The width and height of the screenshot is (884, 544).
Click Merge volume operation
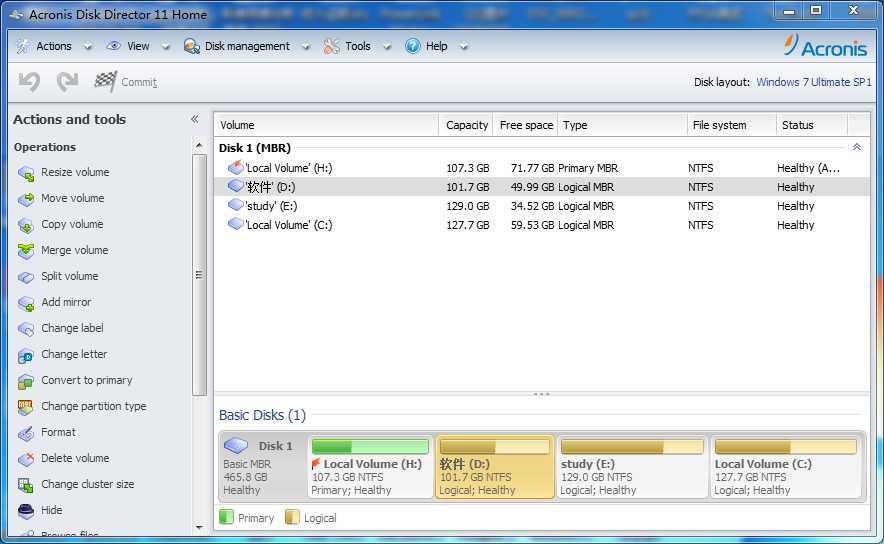[74, 250]
